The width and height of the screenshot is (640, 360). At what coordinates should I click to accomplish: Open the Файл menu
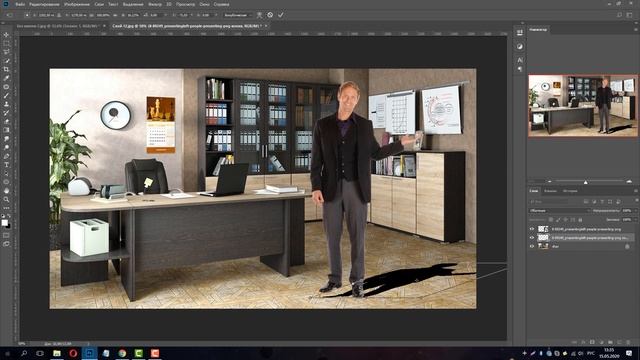pos(20,4)
